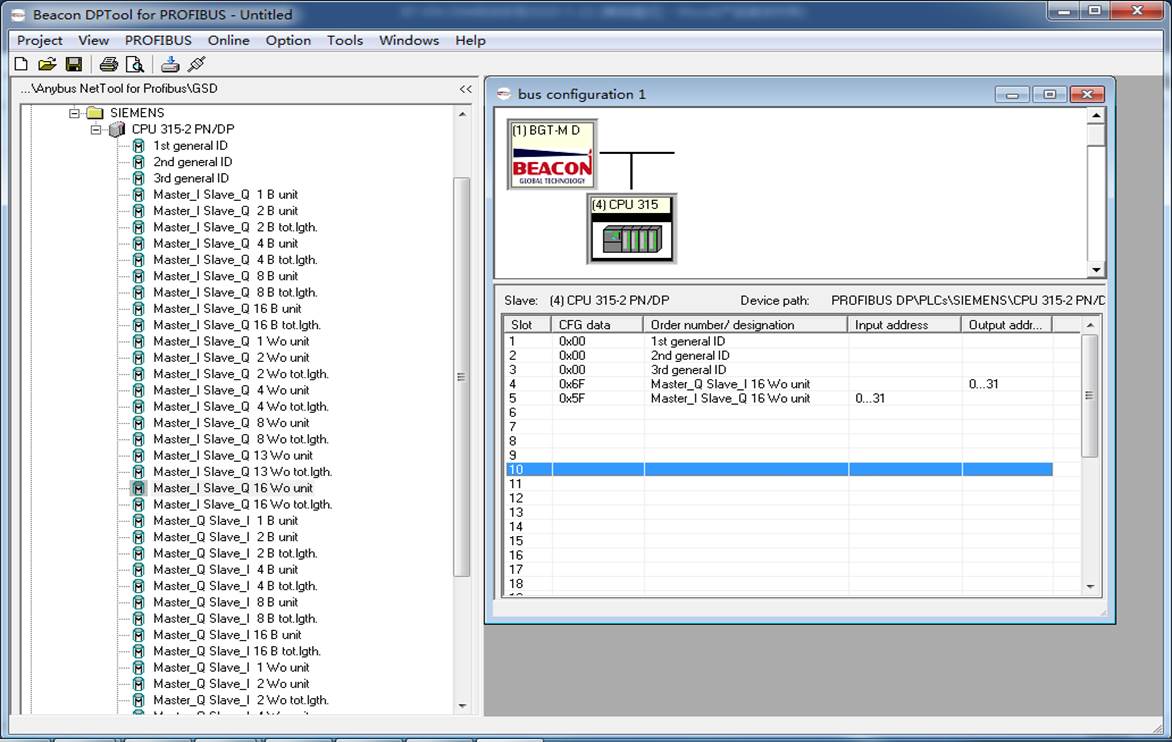Viewport: 1172px width, 742px height.
Task: Click the slot table scroll down arrow
Action: (x=1090, y=587)
